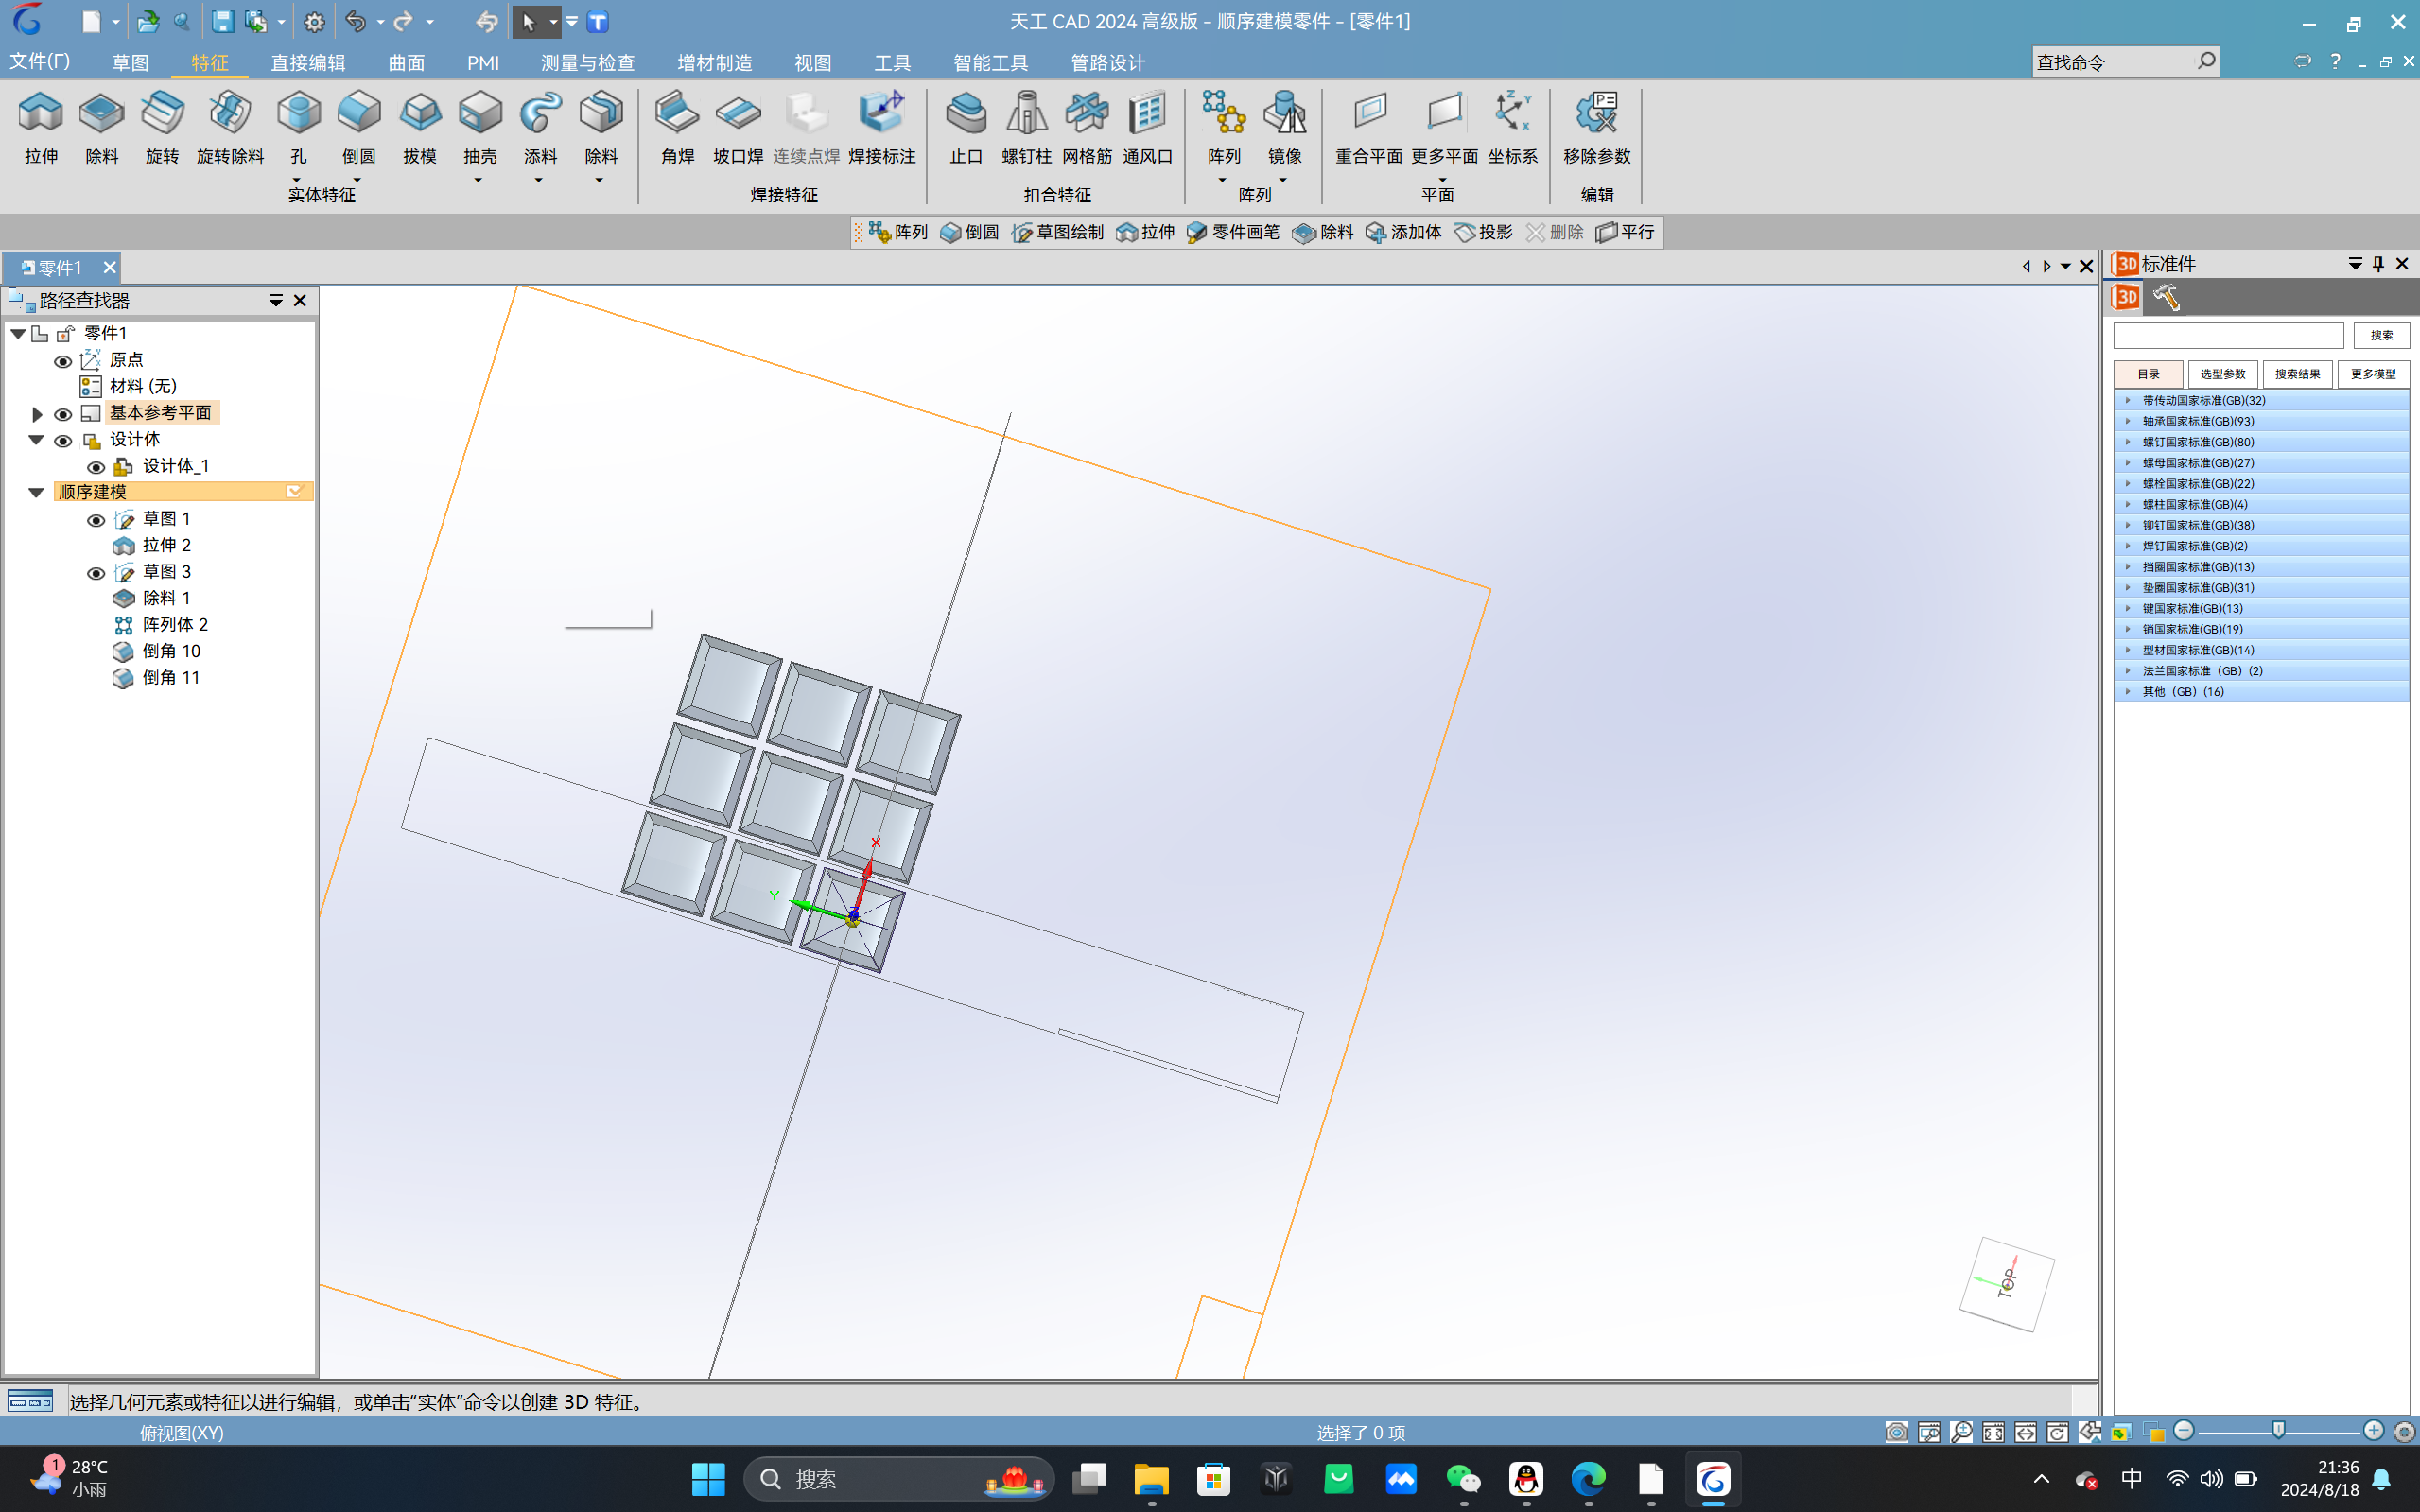Toggle visibility eye of 设计体

coord(62,441)
